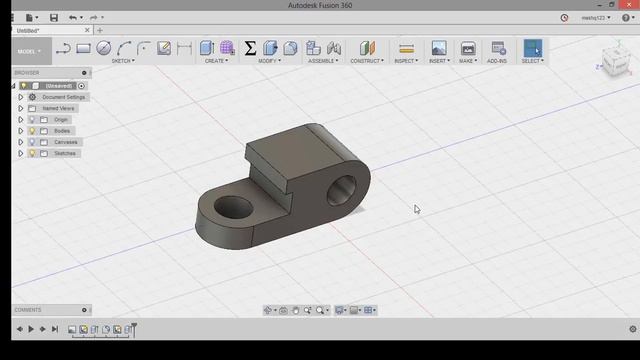Toggle visibility bulb of the root component

point(24,86)
